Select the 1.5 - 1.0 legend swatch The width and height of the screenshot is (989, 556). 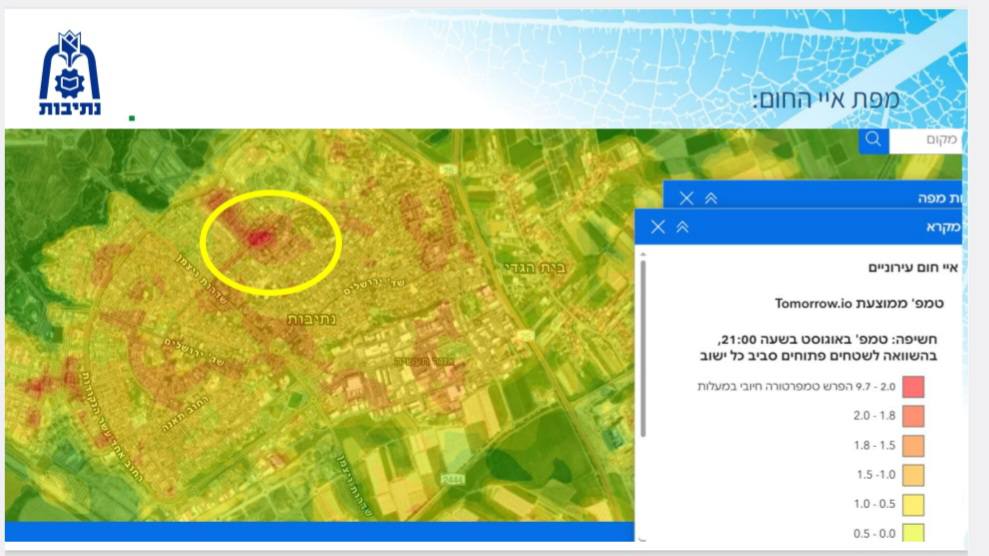tap(913, 475)
